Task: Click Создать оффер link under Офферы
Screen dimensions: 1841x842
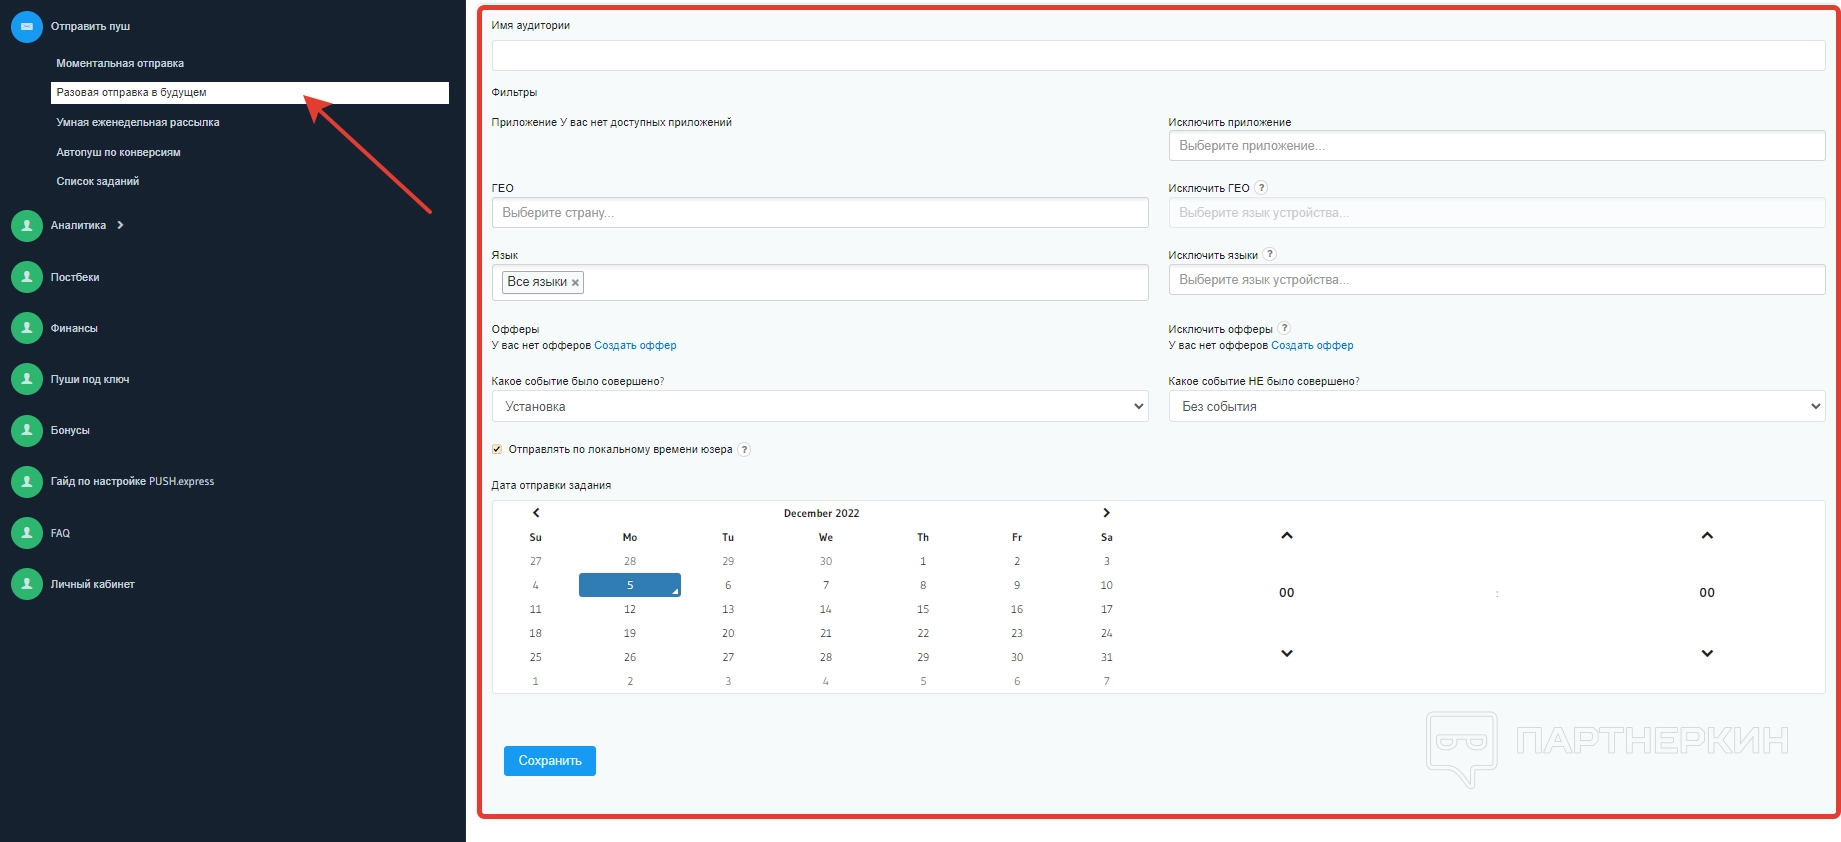Action: [x=635, y=345]
